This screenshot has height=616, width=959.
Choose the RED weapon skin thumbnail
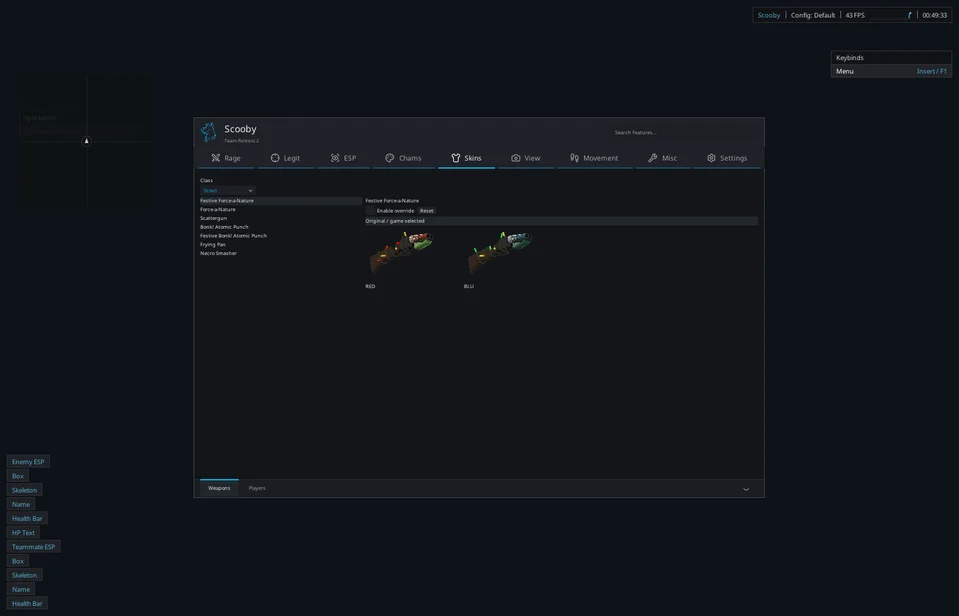tap(401, 253)
